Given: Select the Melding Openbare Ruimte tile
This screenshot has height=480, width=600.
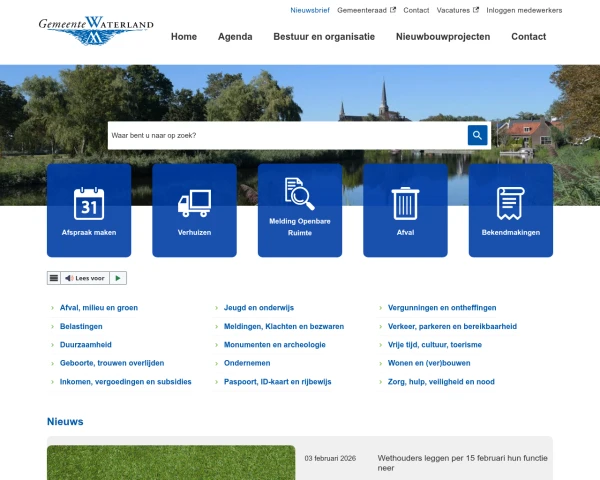Looking at the screenshot, I should coord(300,210).
